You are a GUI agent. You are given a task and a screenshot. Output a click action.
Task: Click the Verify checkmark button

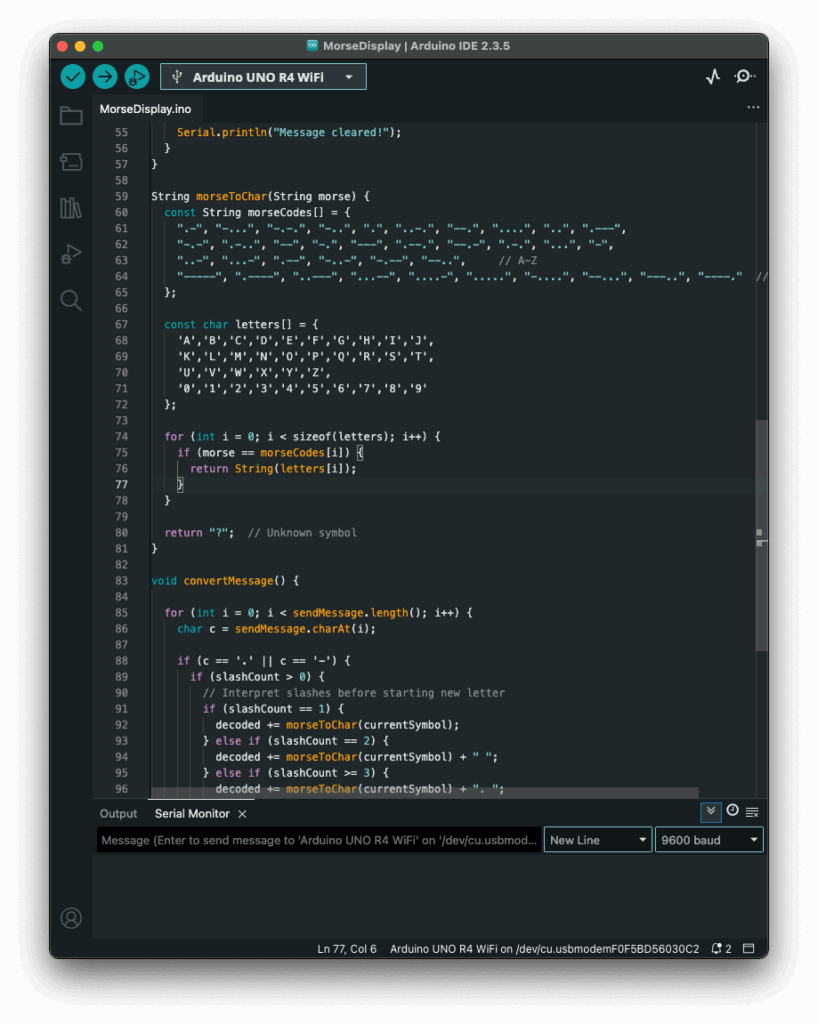click(72, 77)
